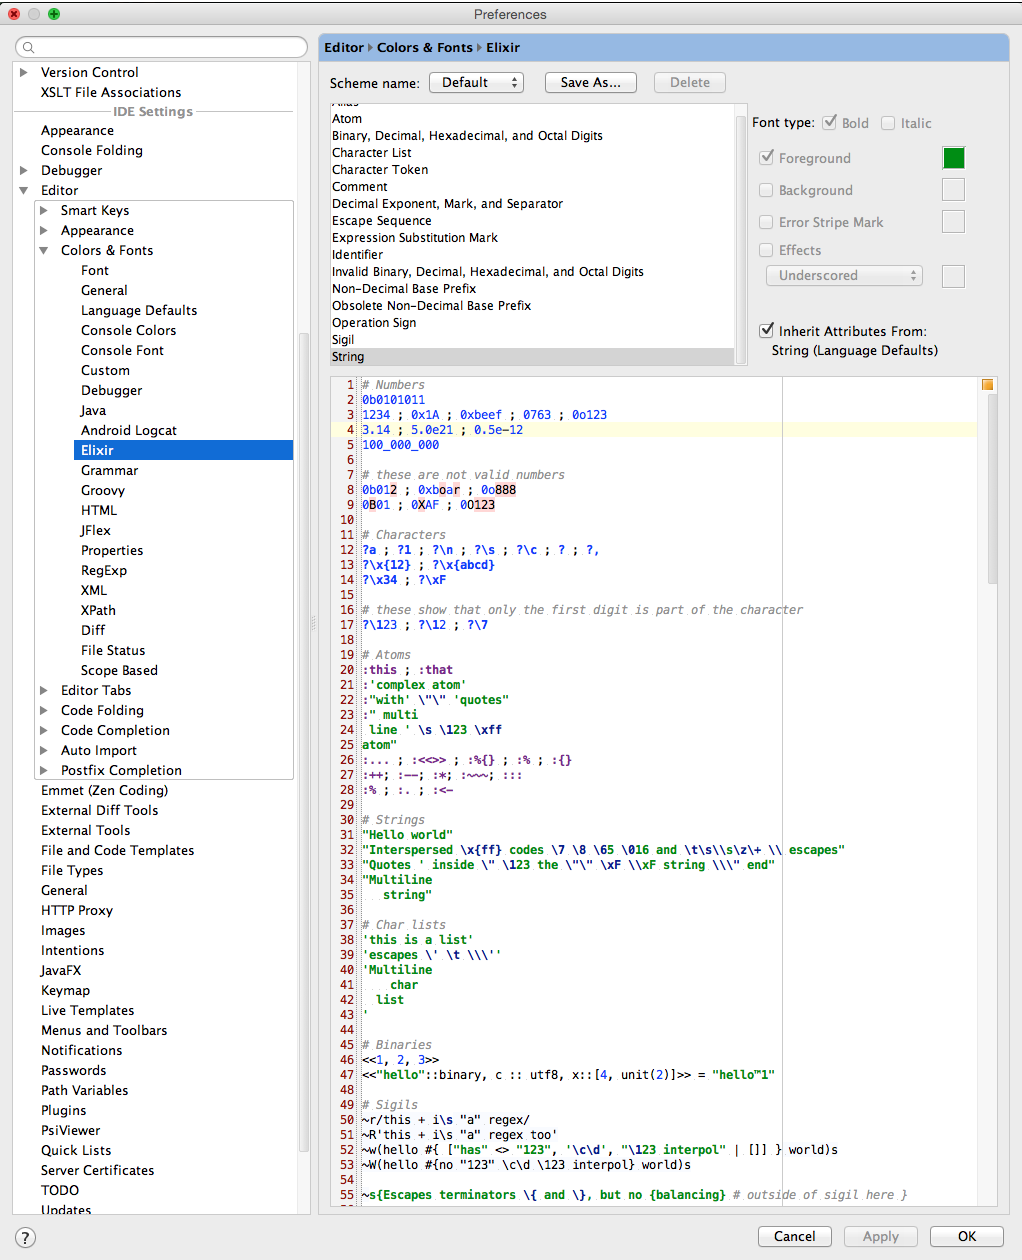Click the orange inspection indicator in preview
Image resolution: width=1022 pixels, height=1260 pixels.
point(987,385)
